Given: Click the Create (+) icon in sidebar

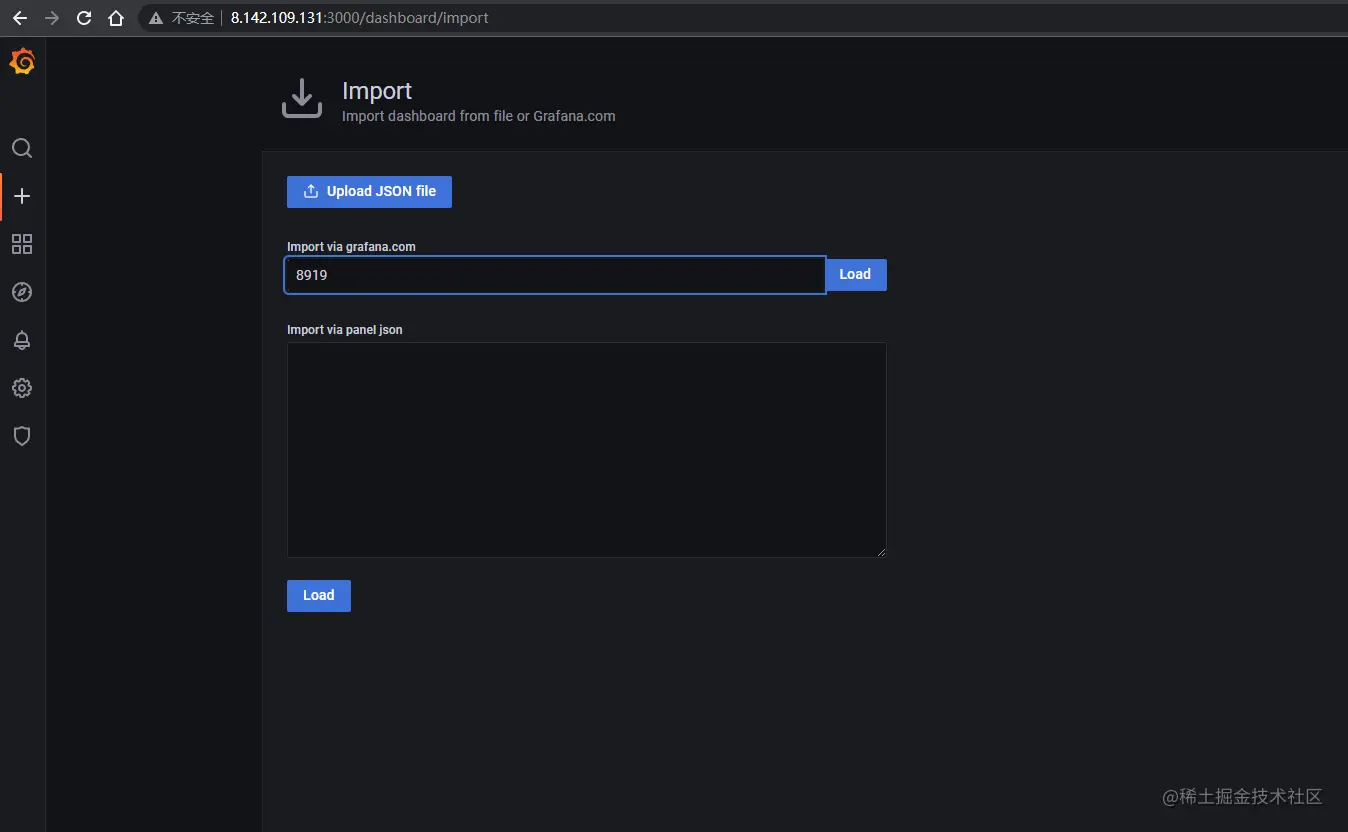Looking at the screenshot, I should pos(22,196).
